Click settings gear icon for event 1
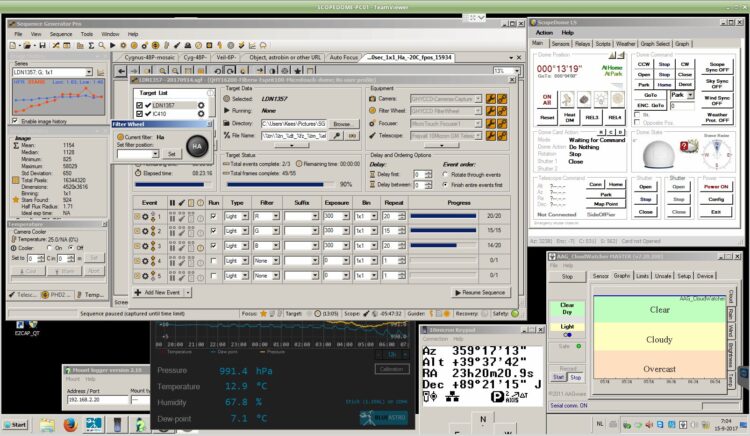Screen dimensions: 750x436 point(145,217)
